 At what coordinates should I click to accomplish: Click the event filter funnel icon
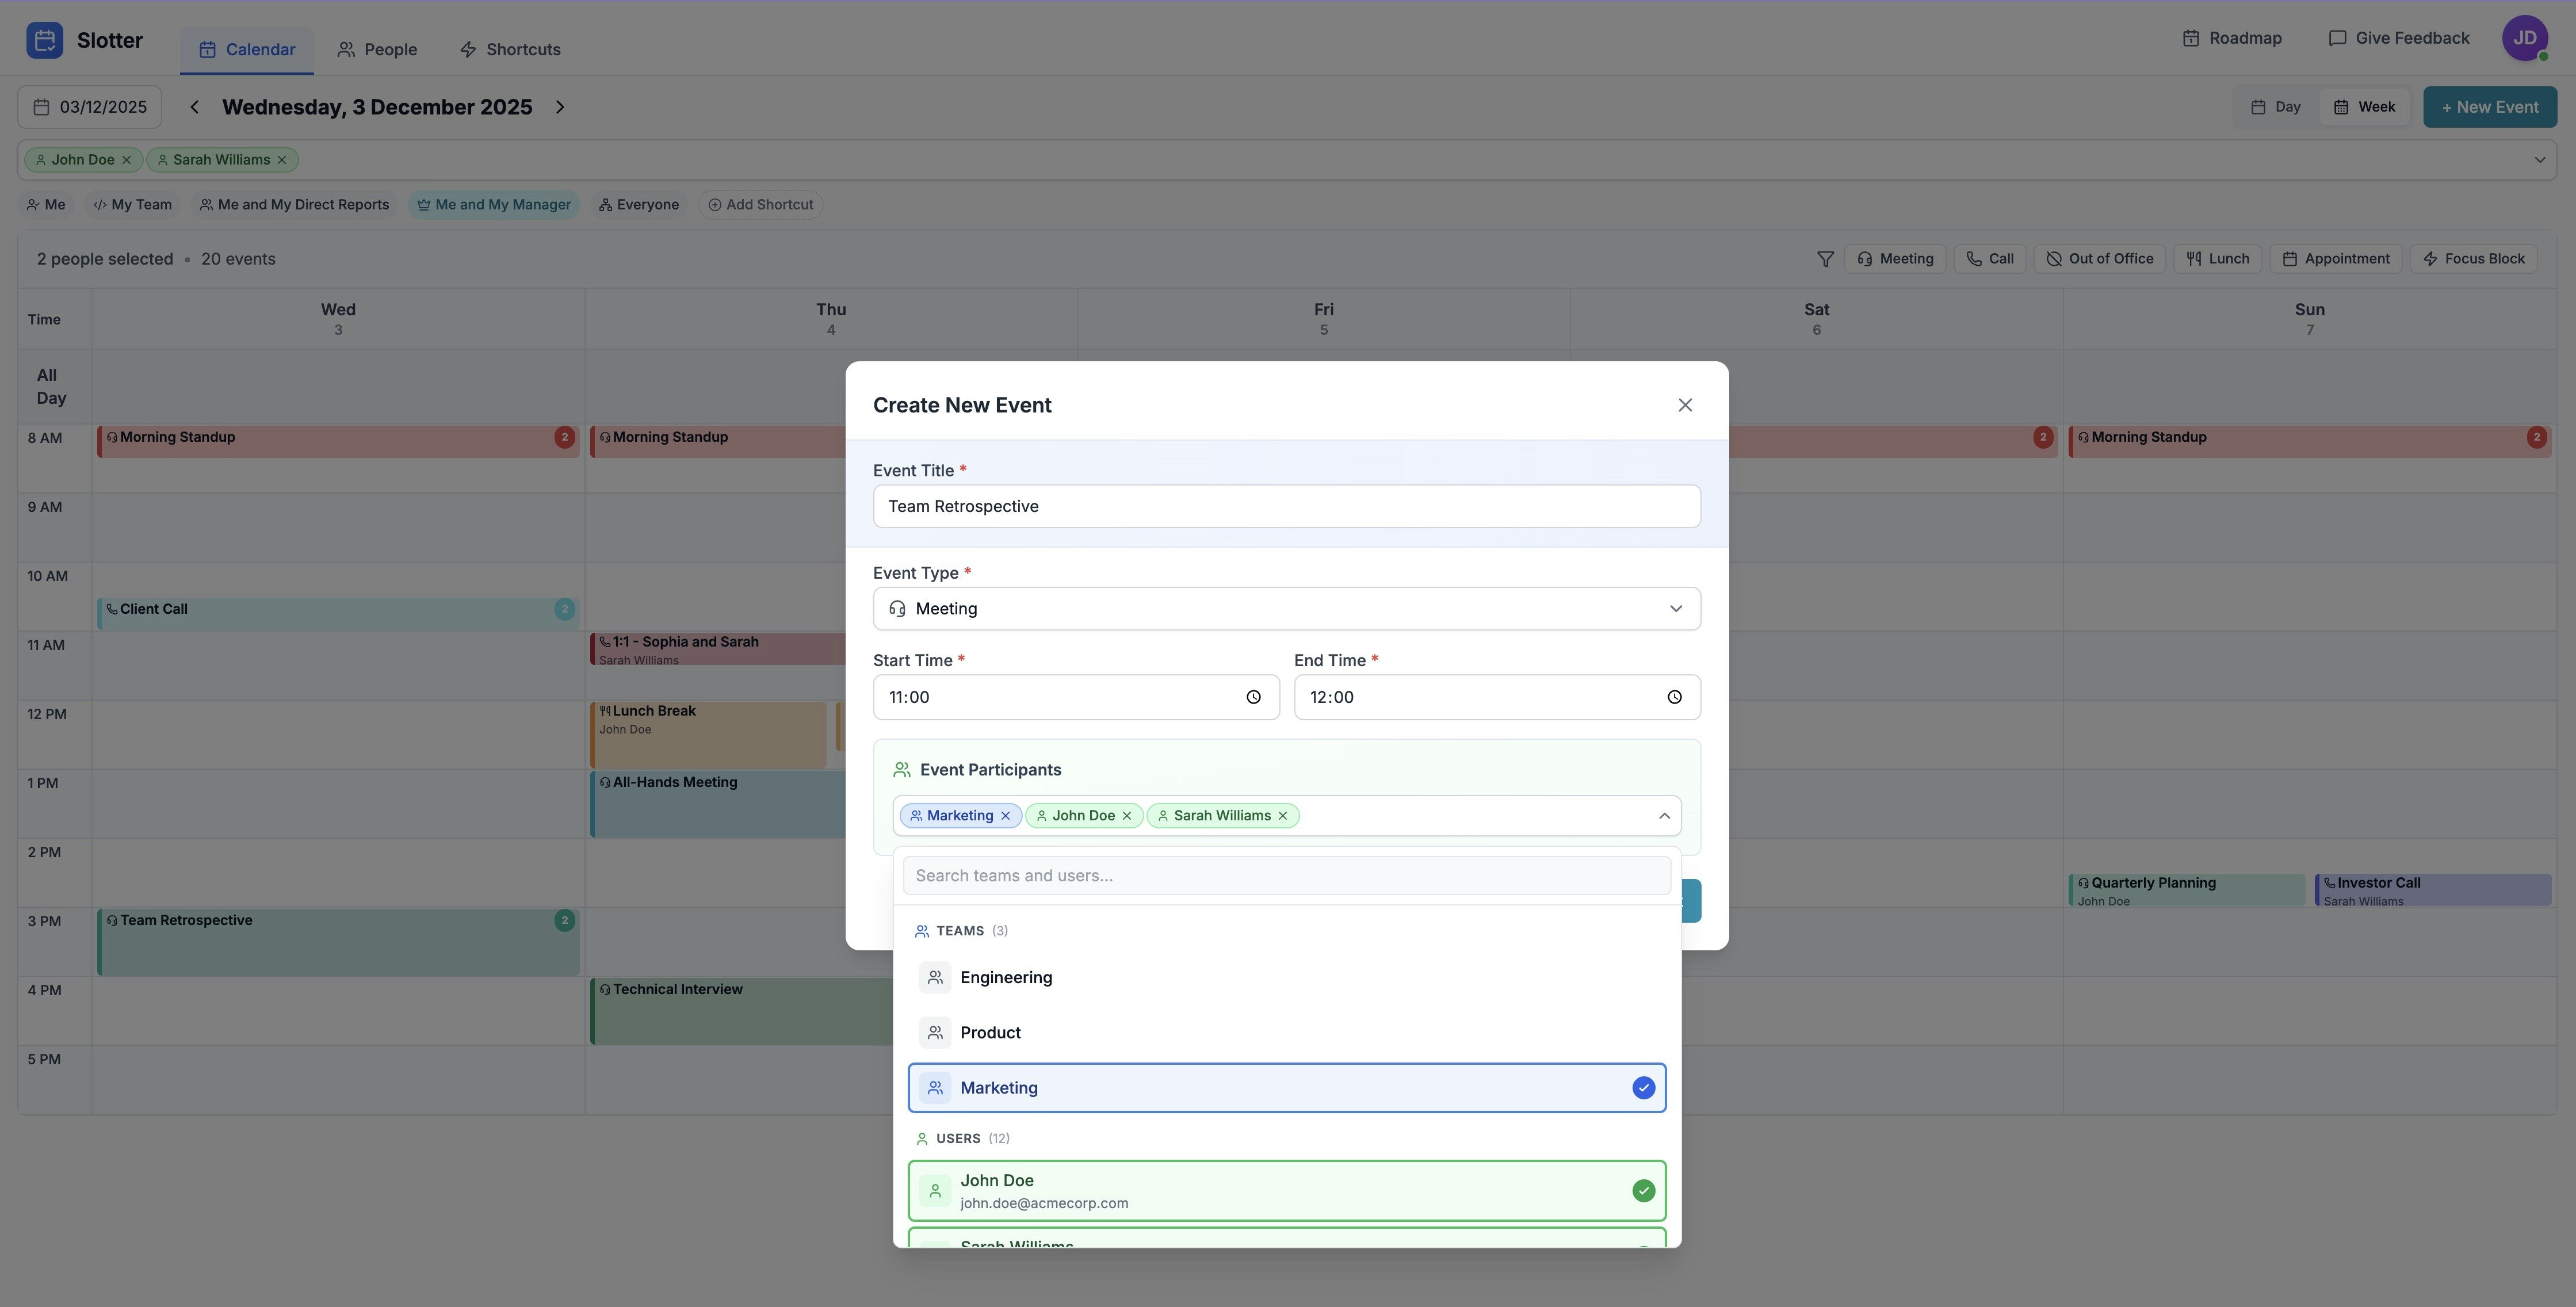1825,259
